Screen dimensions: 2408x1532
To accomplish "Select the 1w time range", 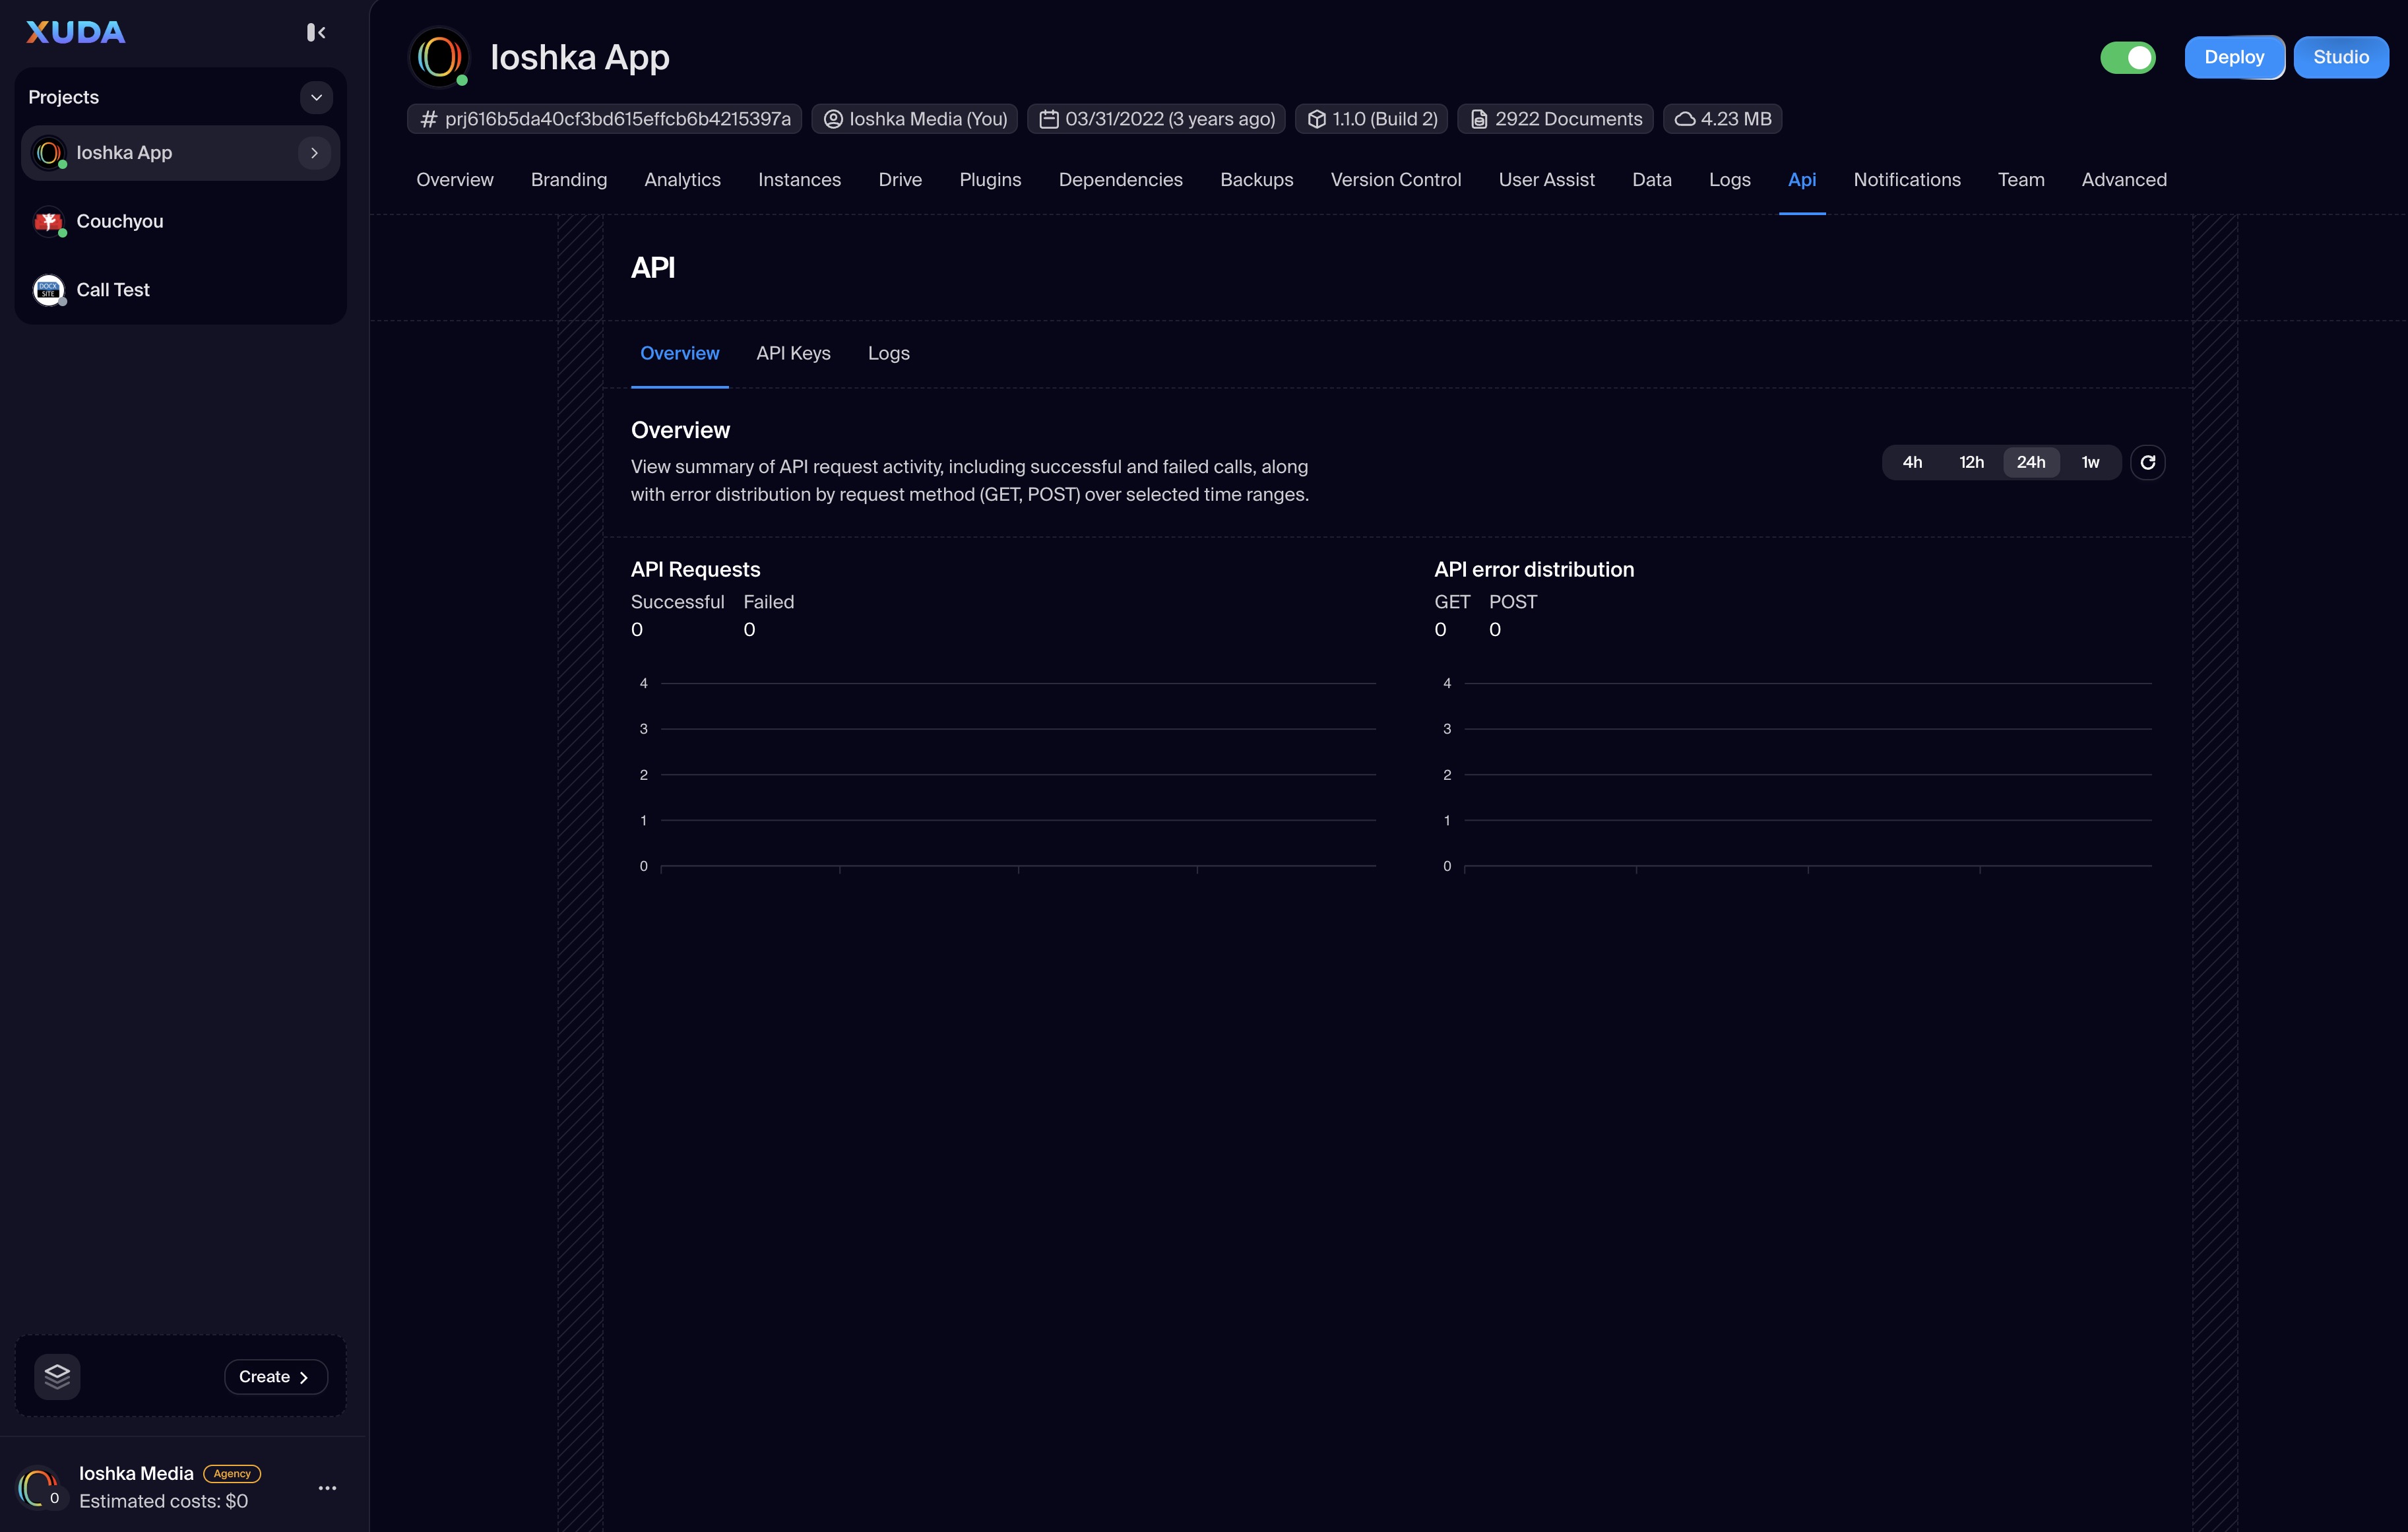I will [x=2089, y=462].
